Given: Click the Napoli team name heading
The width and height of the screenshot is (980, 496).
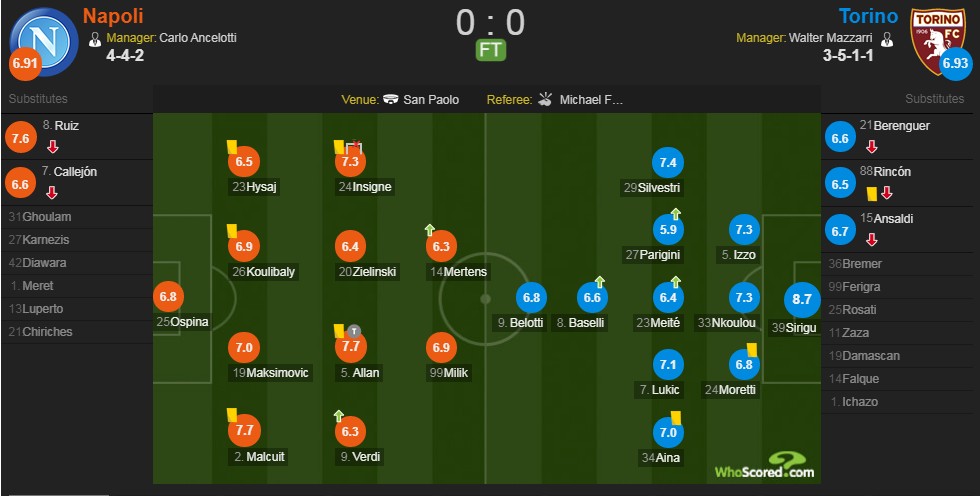Looking at the screenshot, I should (113, 16).
